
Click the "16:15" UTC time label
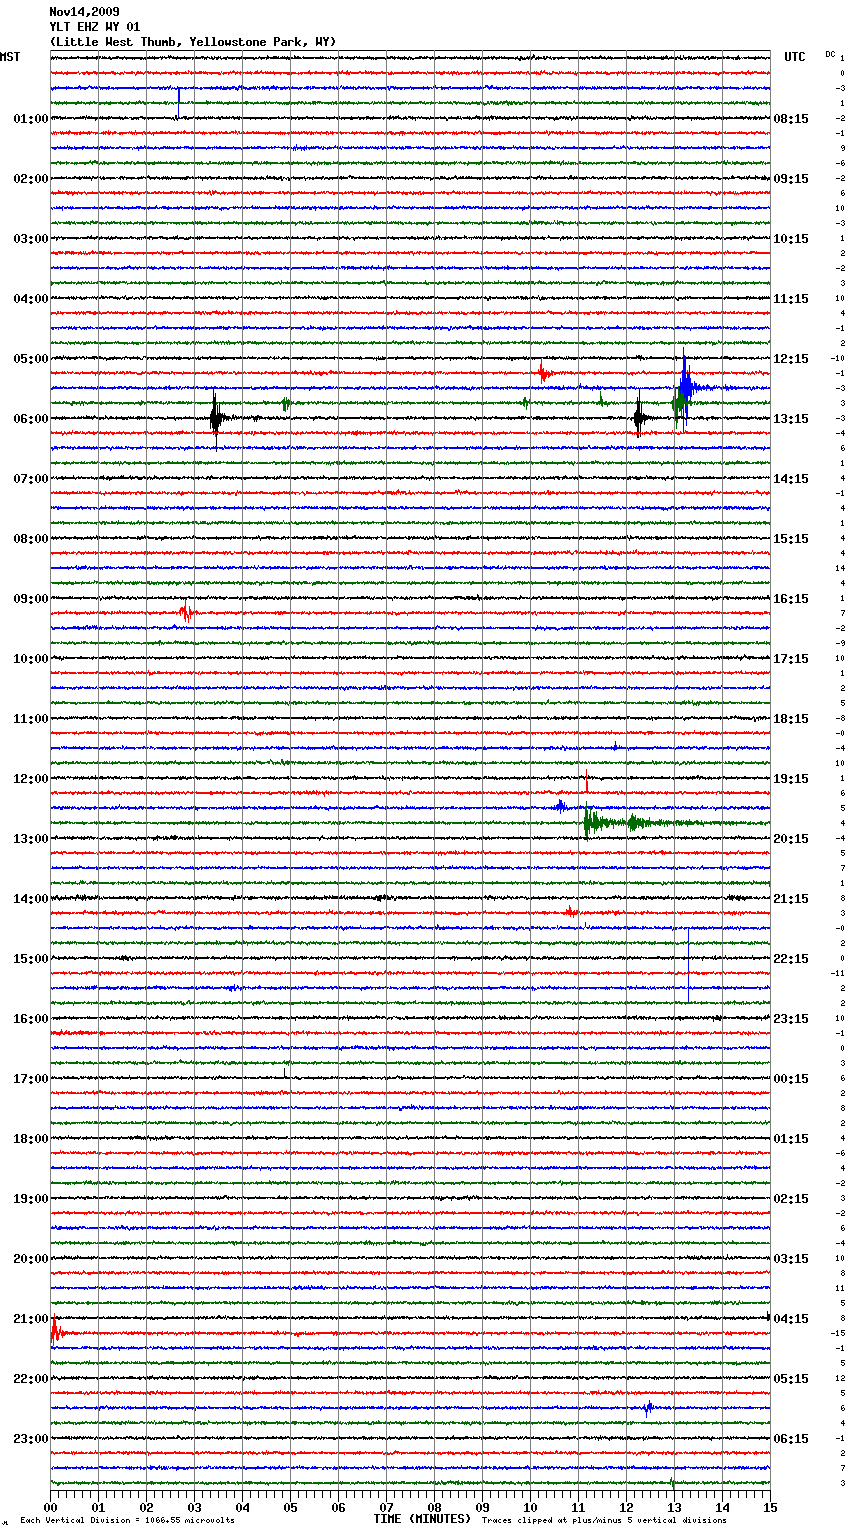tap(791, 599)
